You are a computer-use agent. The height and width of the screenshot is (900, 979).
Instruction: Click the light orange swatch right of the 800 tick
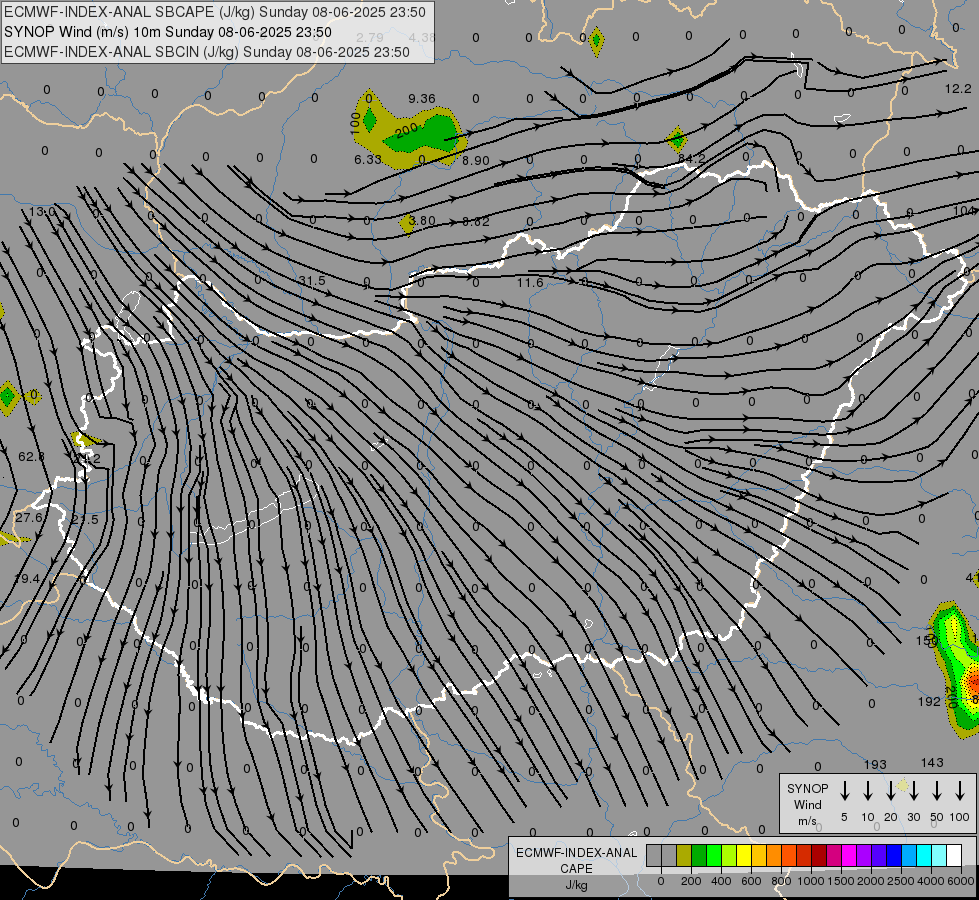(x=774, y=855)
